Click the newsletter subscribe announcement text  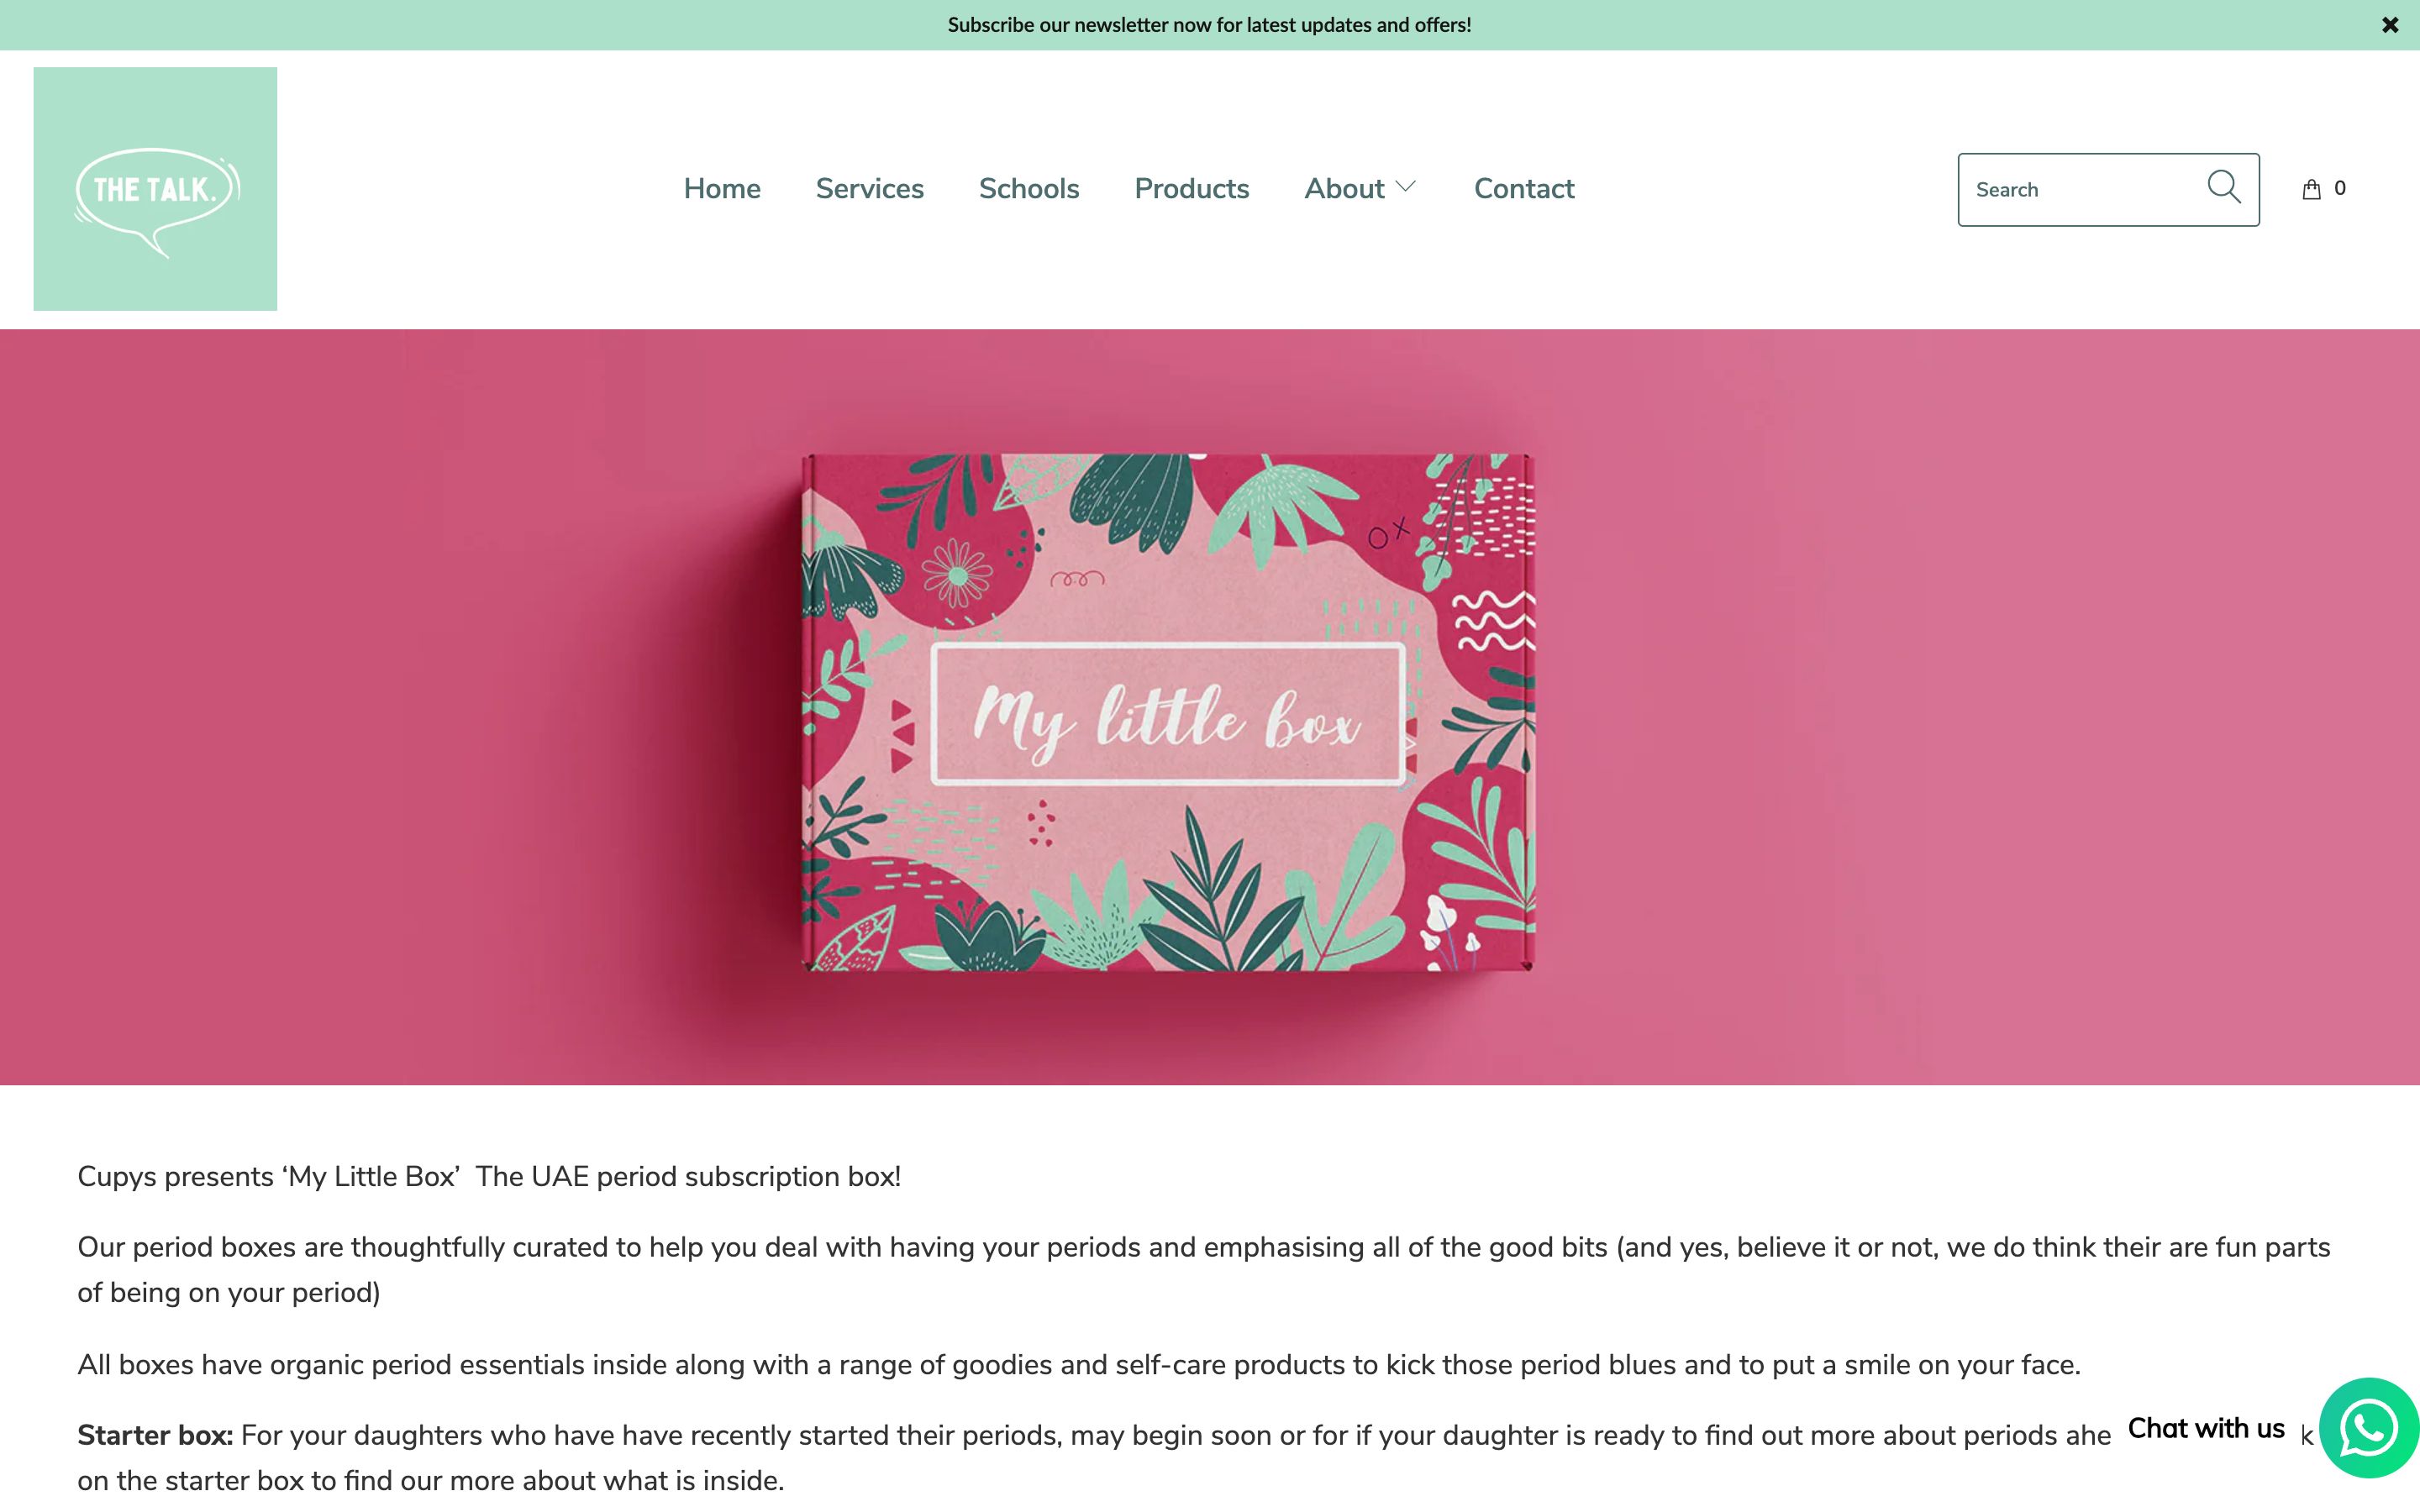coord(1209,25)
